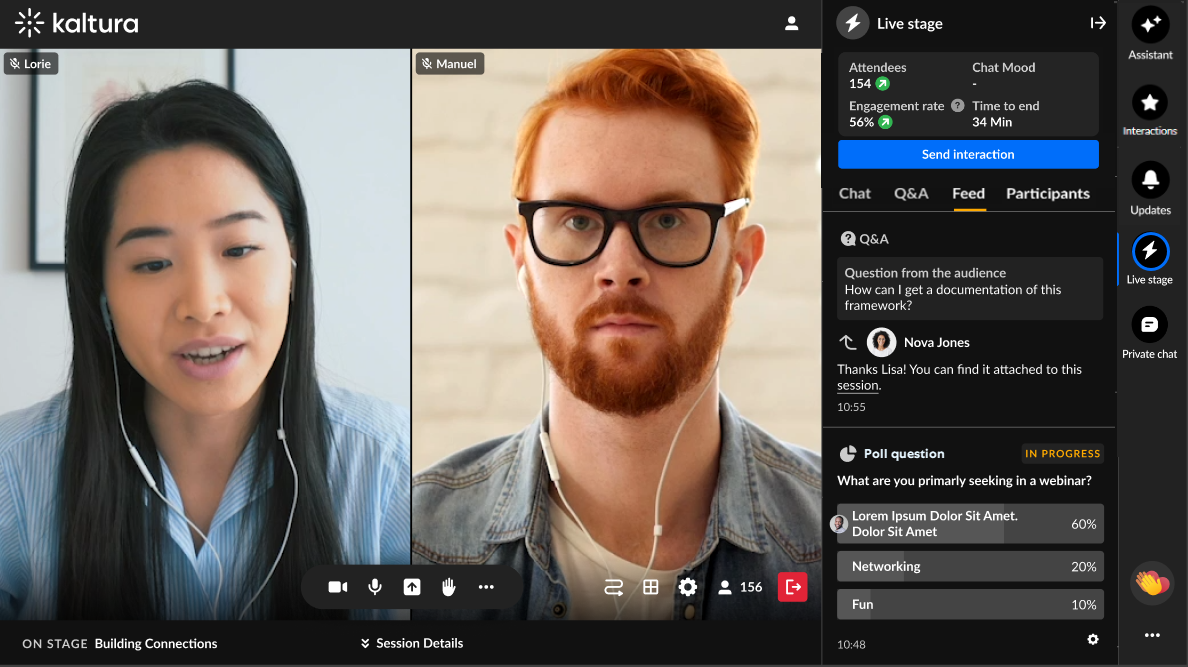The image size is (1188, 667).
Task: Switch to the Participants tab
Action: pos(1048,194)
